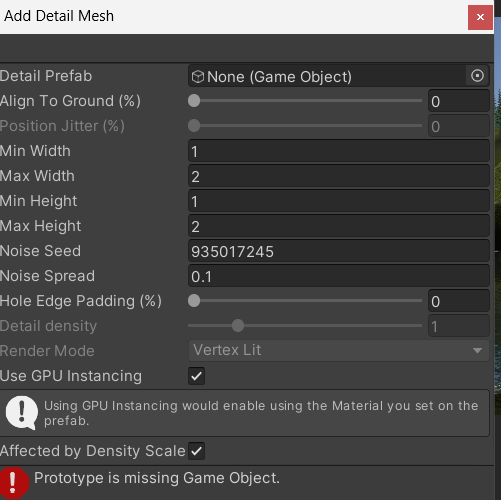The width and height of the screenshot is (501, 500).
Task: Open the Render Mode dropdown
Action: [x=339, y=351]
